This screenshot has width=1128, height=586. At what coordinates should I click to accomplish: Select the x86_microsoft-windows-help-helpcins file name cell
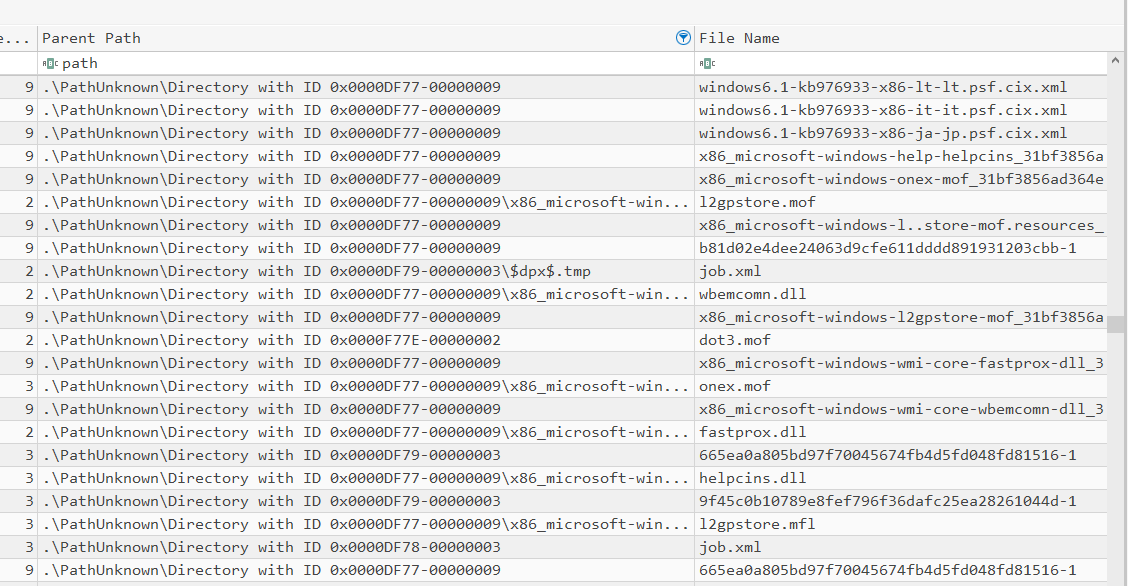[901, 156]
